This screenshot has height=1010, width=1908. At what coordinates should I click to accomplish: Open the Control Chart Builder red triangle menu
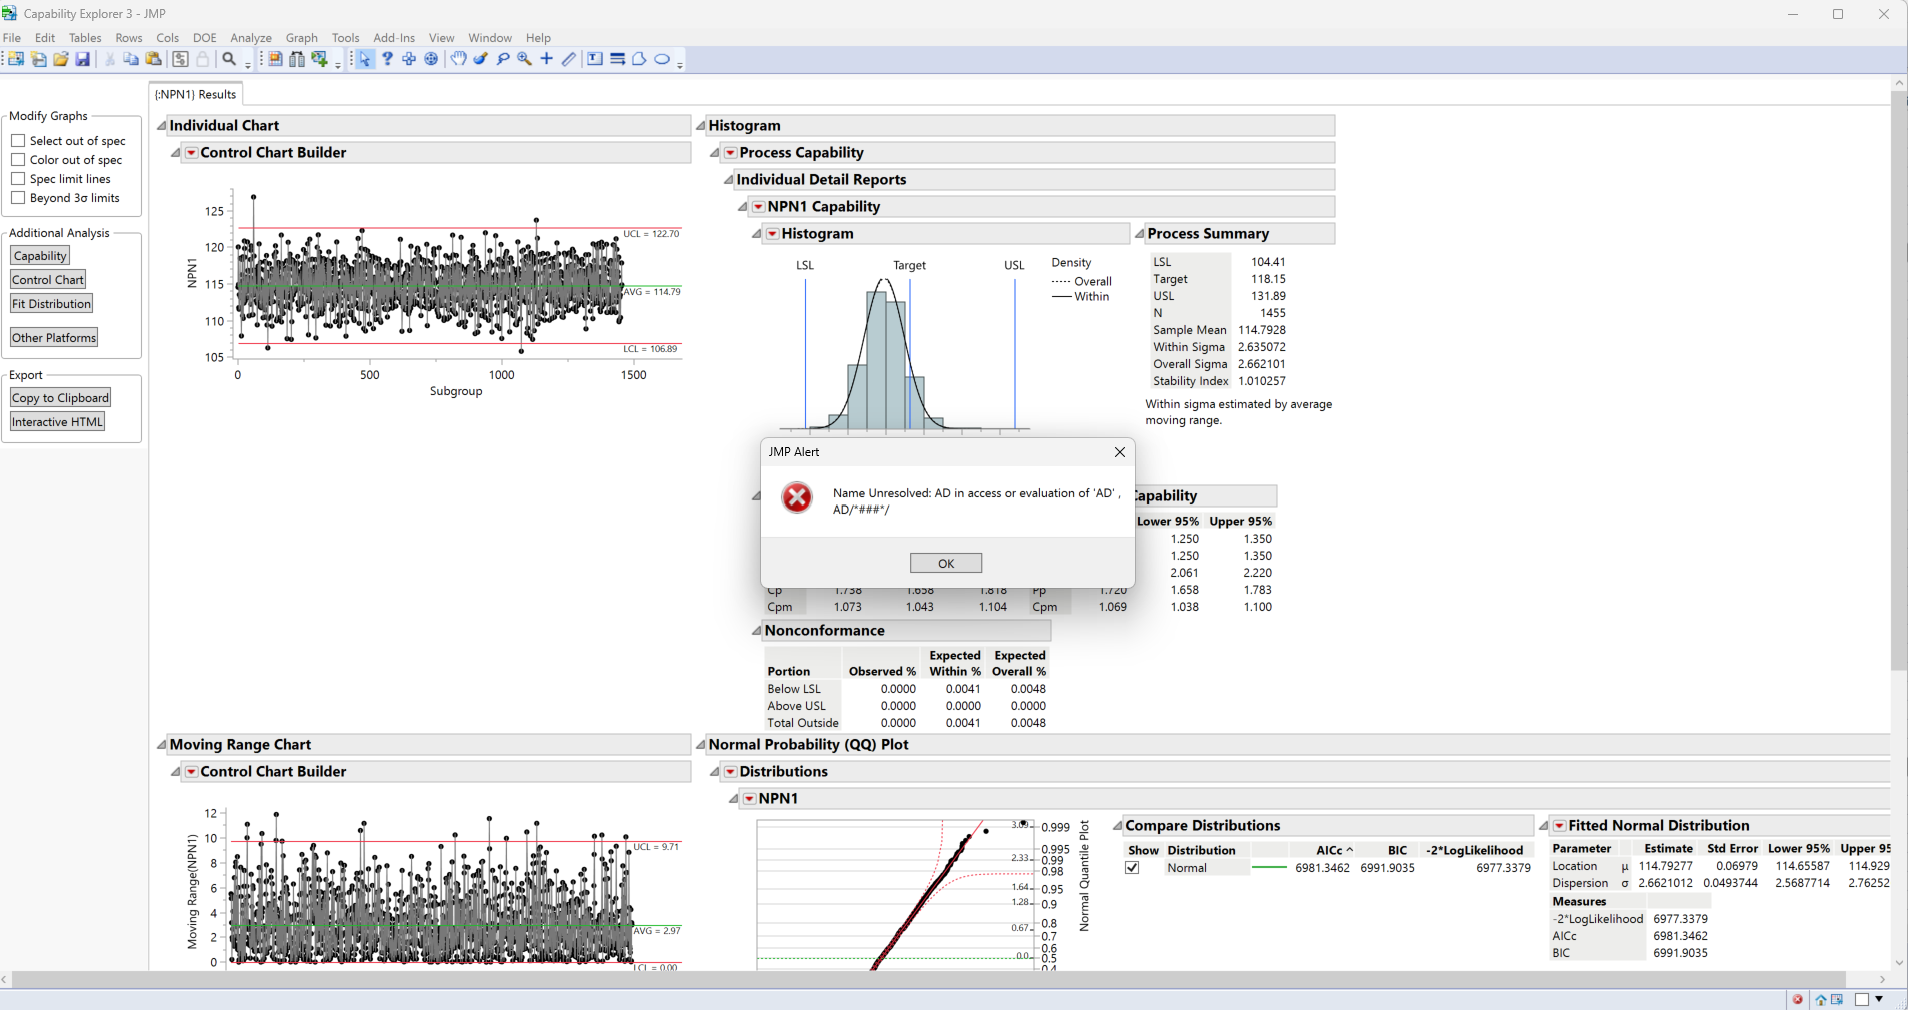pyautogui.click(x=191, y=152)
